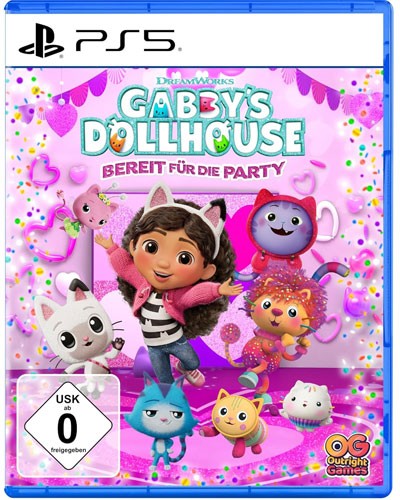This screenshot has height=500, width=400.
Task: Click the purple hooded DJ Catnip cat
Action: point(283,230)
